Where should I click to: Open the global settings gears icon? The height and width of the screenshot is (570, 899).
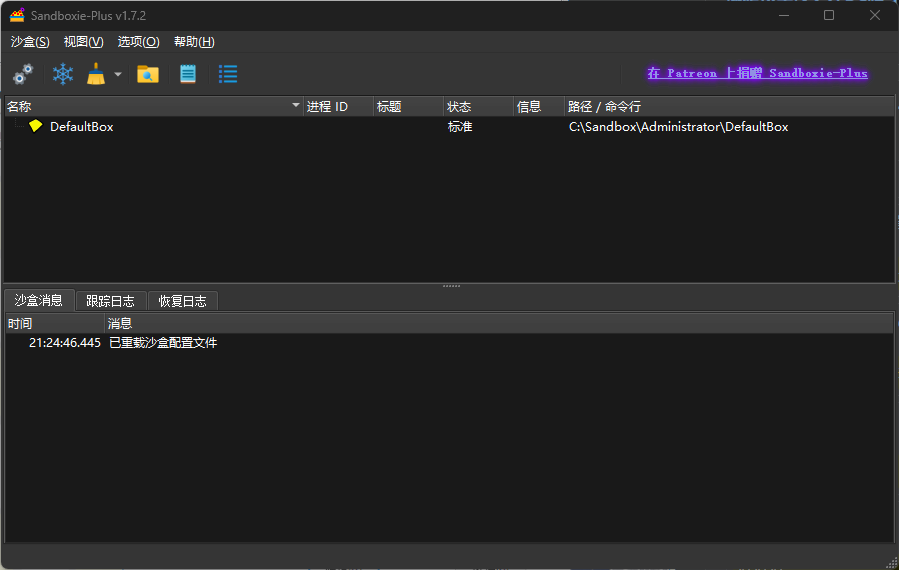click(x=23, y=74)
